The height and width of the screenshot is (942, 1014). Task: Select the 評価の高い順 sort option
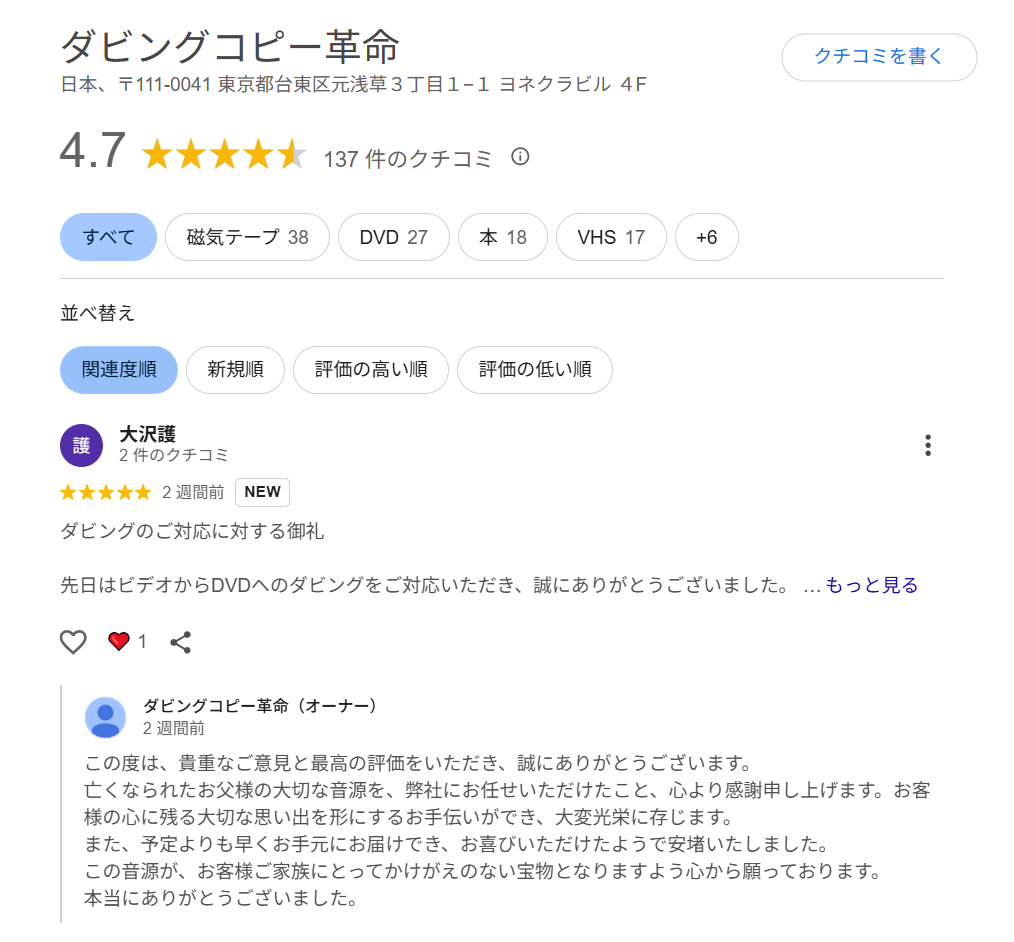(370, 369)
